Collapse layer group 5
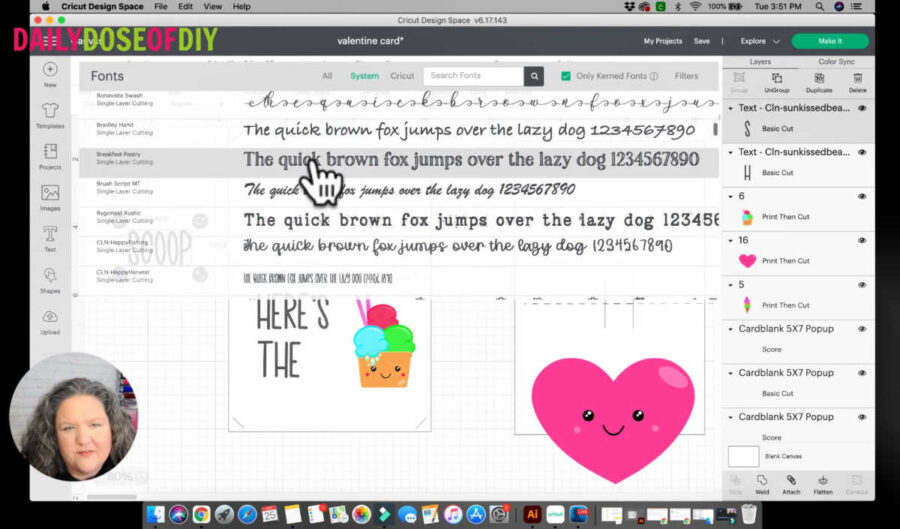This screenshot has width=900, height=529. (731, 285)
